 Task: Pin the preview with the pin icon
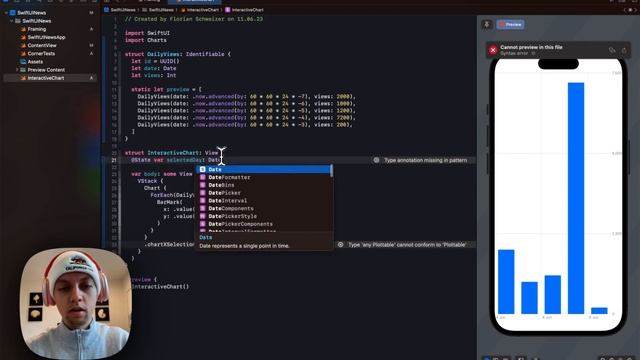coord(487,24)
